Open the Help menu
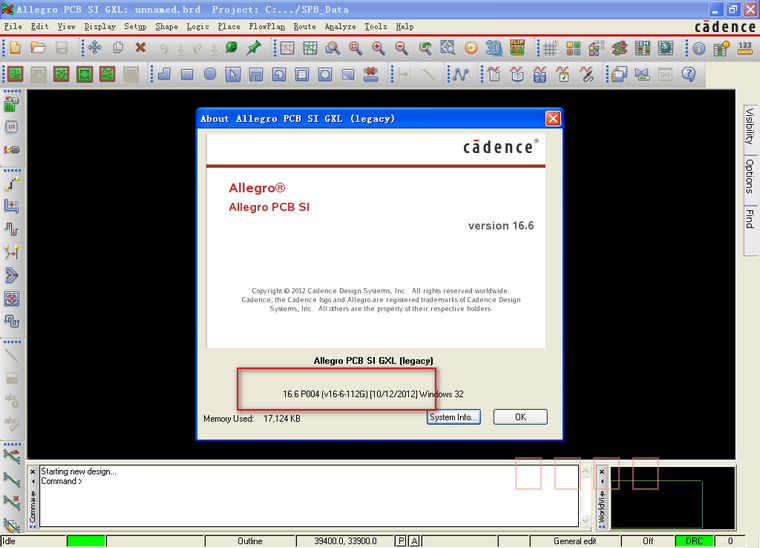The height and width of the screenshot is (548, 760). (x=405, y=27)
